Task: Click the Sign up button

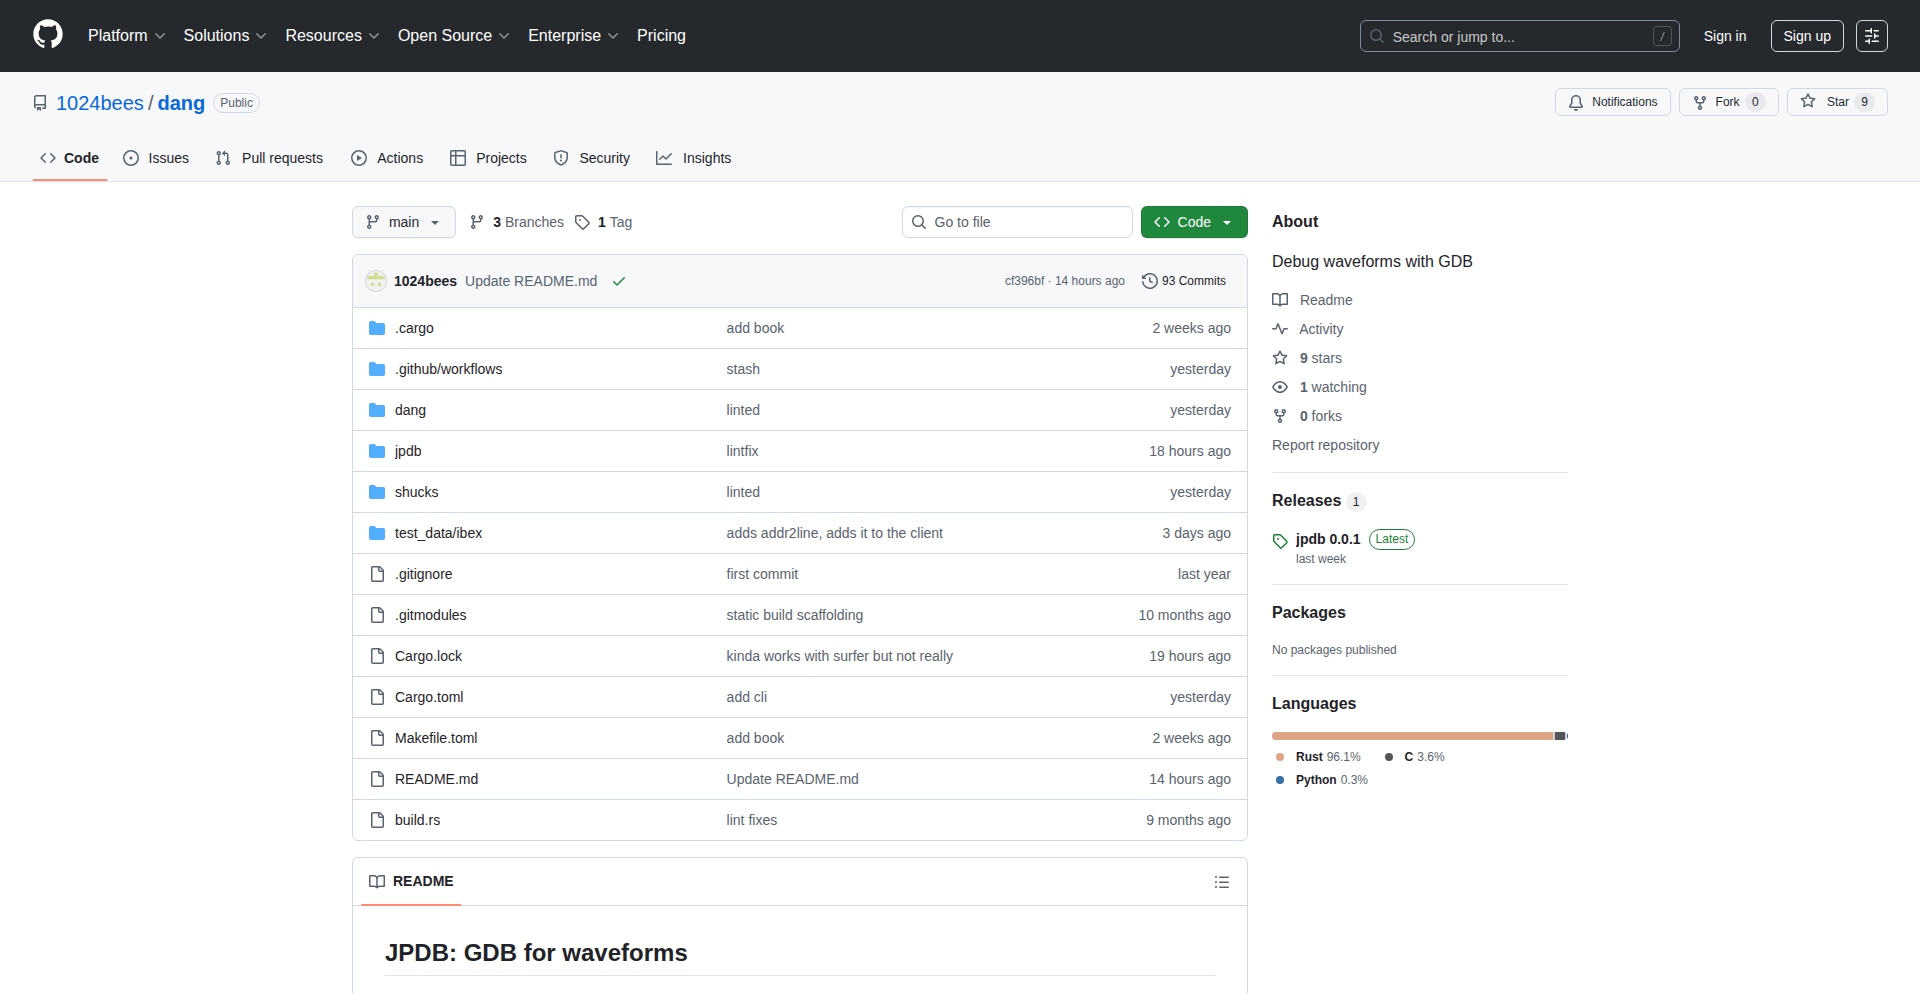Action: (x=1806, y=36)
